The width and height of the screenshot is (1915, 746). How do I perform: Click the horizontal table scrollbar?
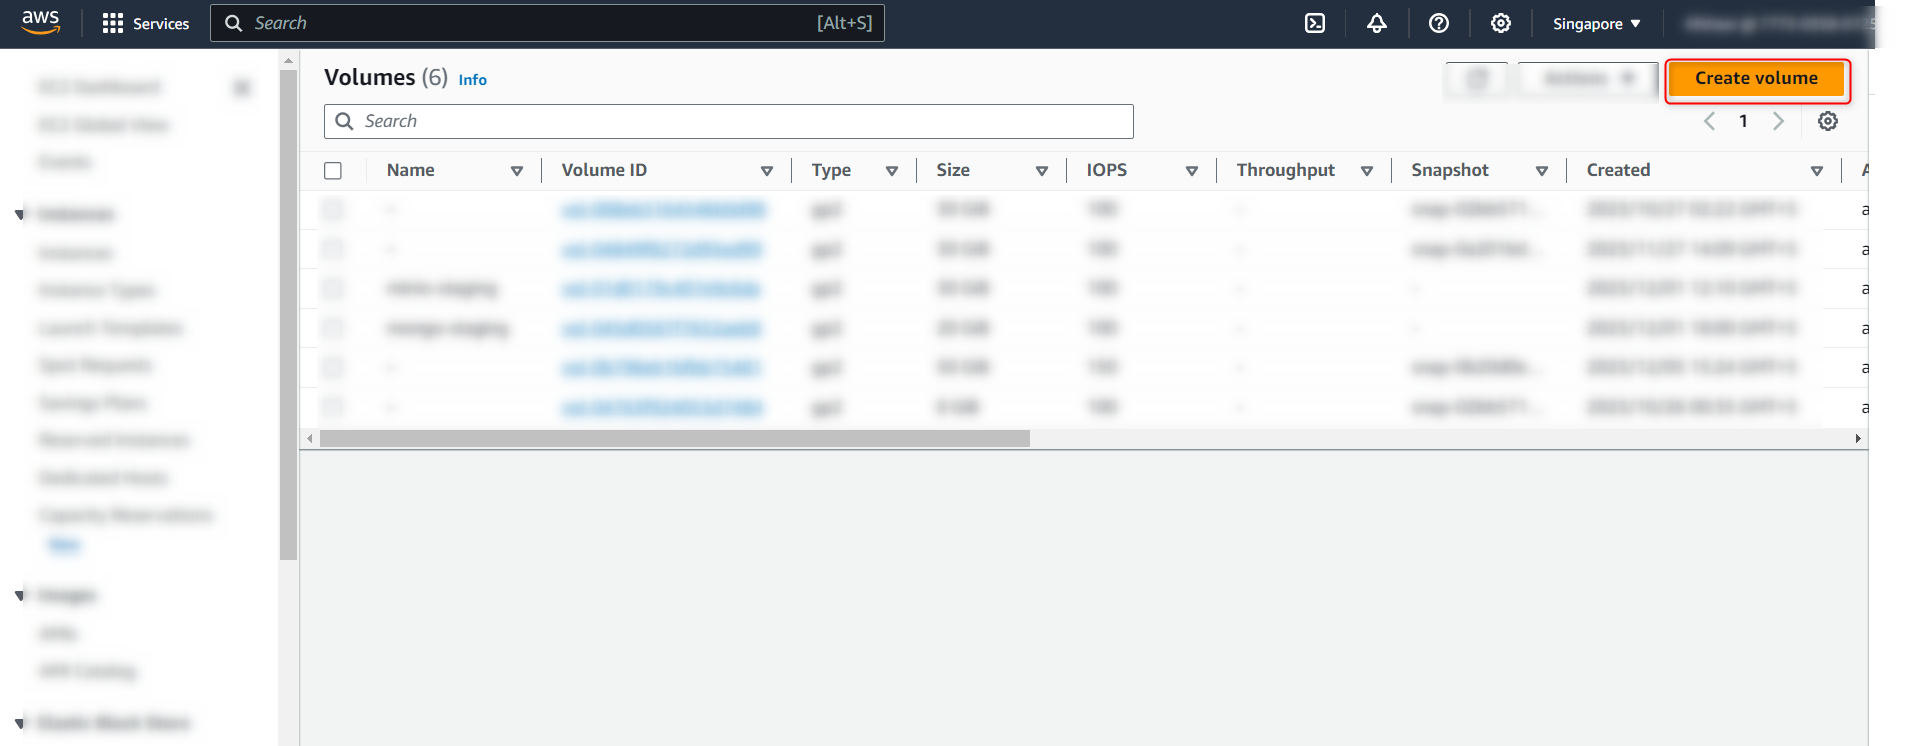674,439
